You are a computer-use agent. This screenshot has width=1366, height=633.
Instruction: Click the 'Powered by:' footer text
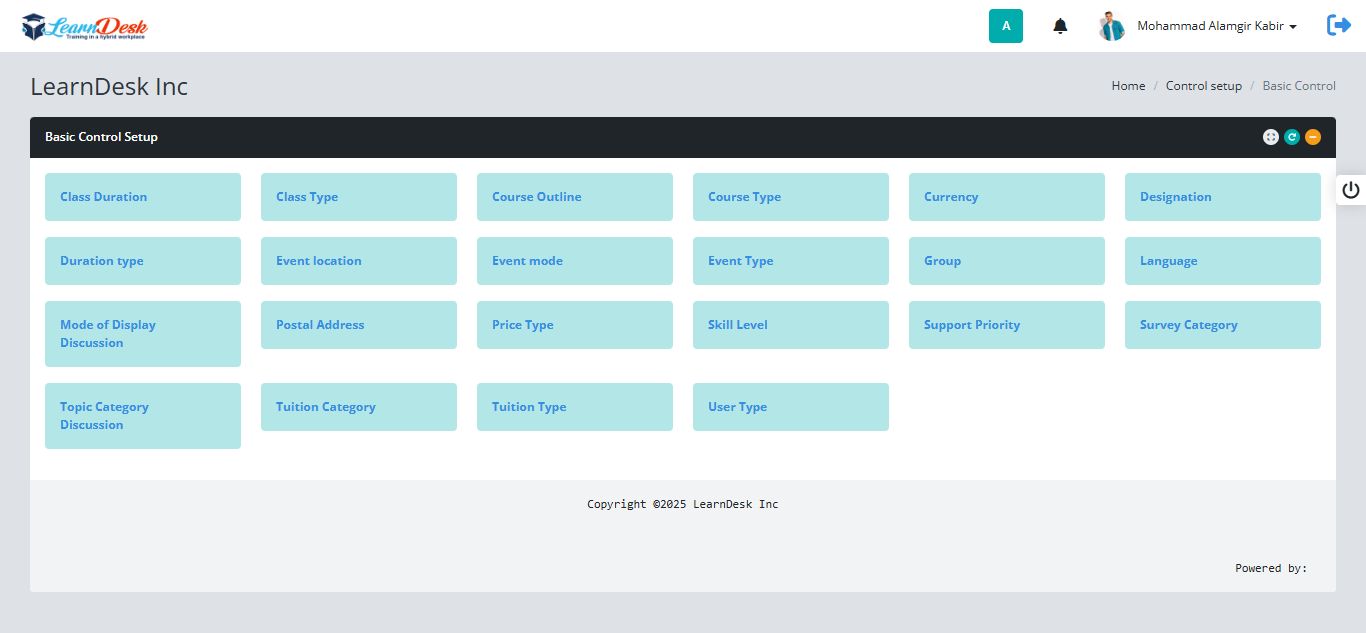point(1271,568)
